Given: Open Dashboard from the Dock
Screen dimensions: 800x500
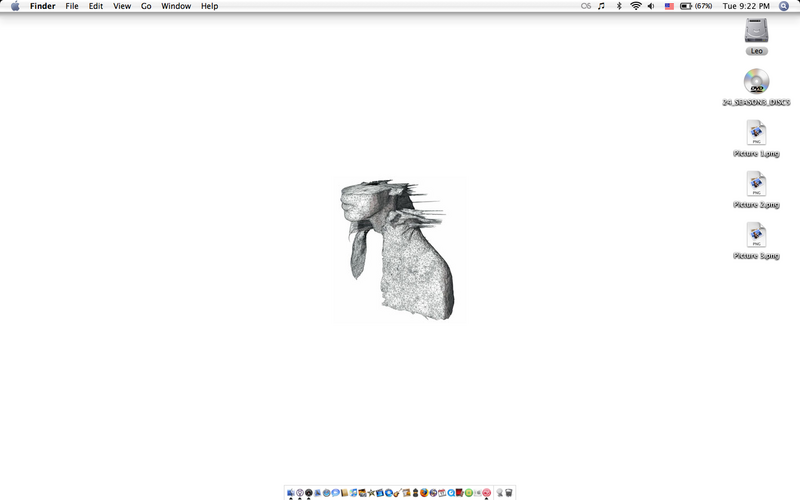Looking at the screenshot, I should pos(309,493).
